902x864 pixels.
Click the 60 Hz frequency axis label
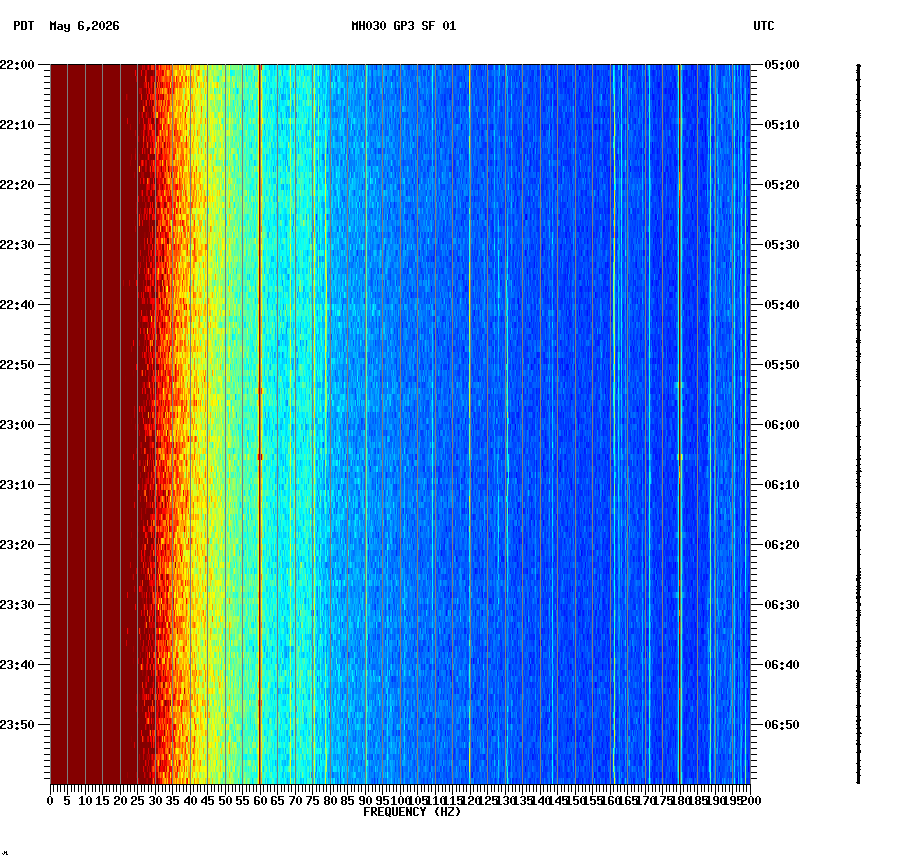260,800
